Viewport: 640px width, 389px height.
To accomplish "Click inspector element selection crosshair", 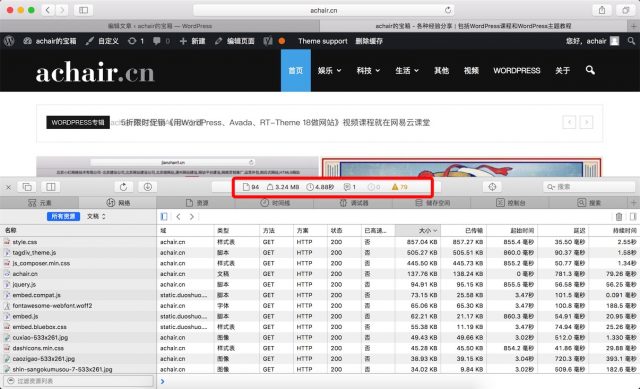I will (x=492, y=187).
